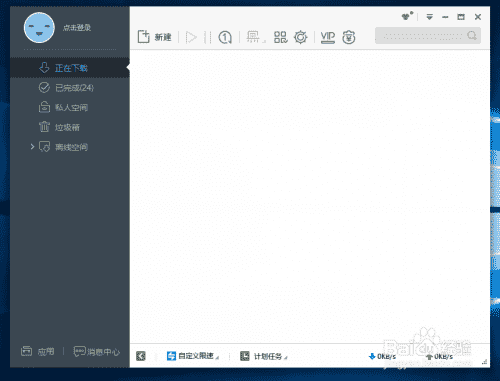Click the pause download icon
The image size is (500, 381).
207,37
